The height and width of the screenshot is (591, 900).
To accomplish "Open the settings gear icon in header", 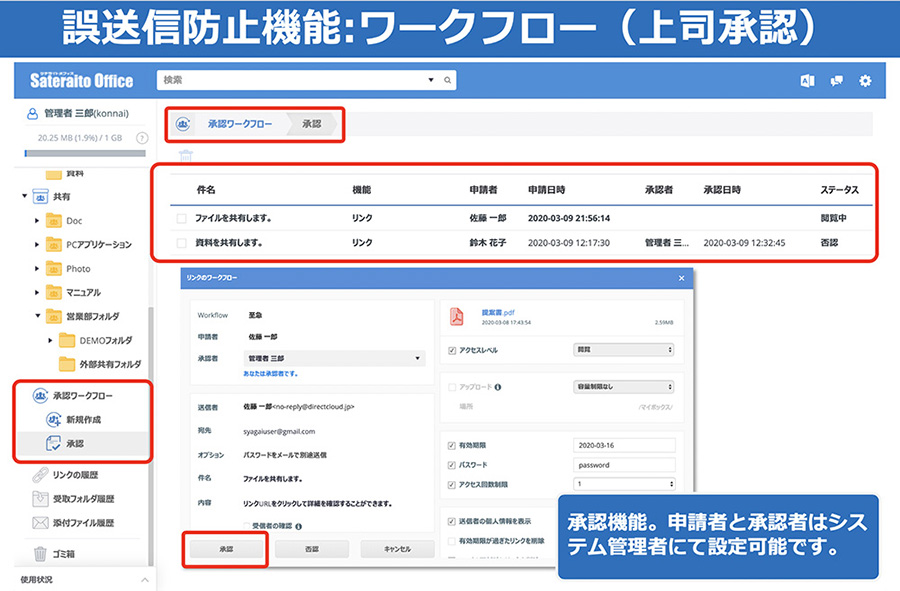I will [865, 81].
